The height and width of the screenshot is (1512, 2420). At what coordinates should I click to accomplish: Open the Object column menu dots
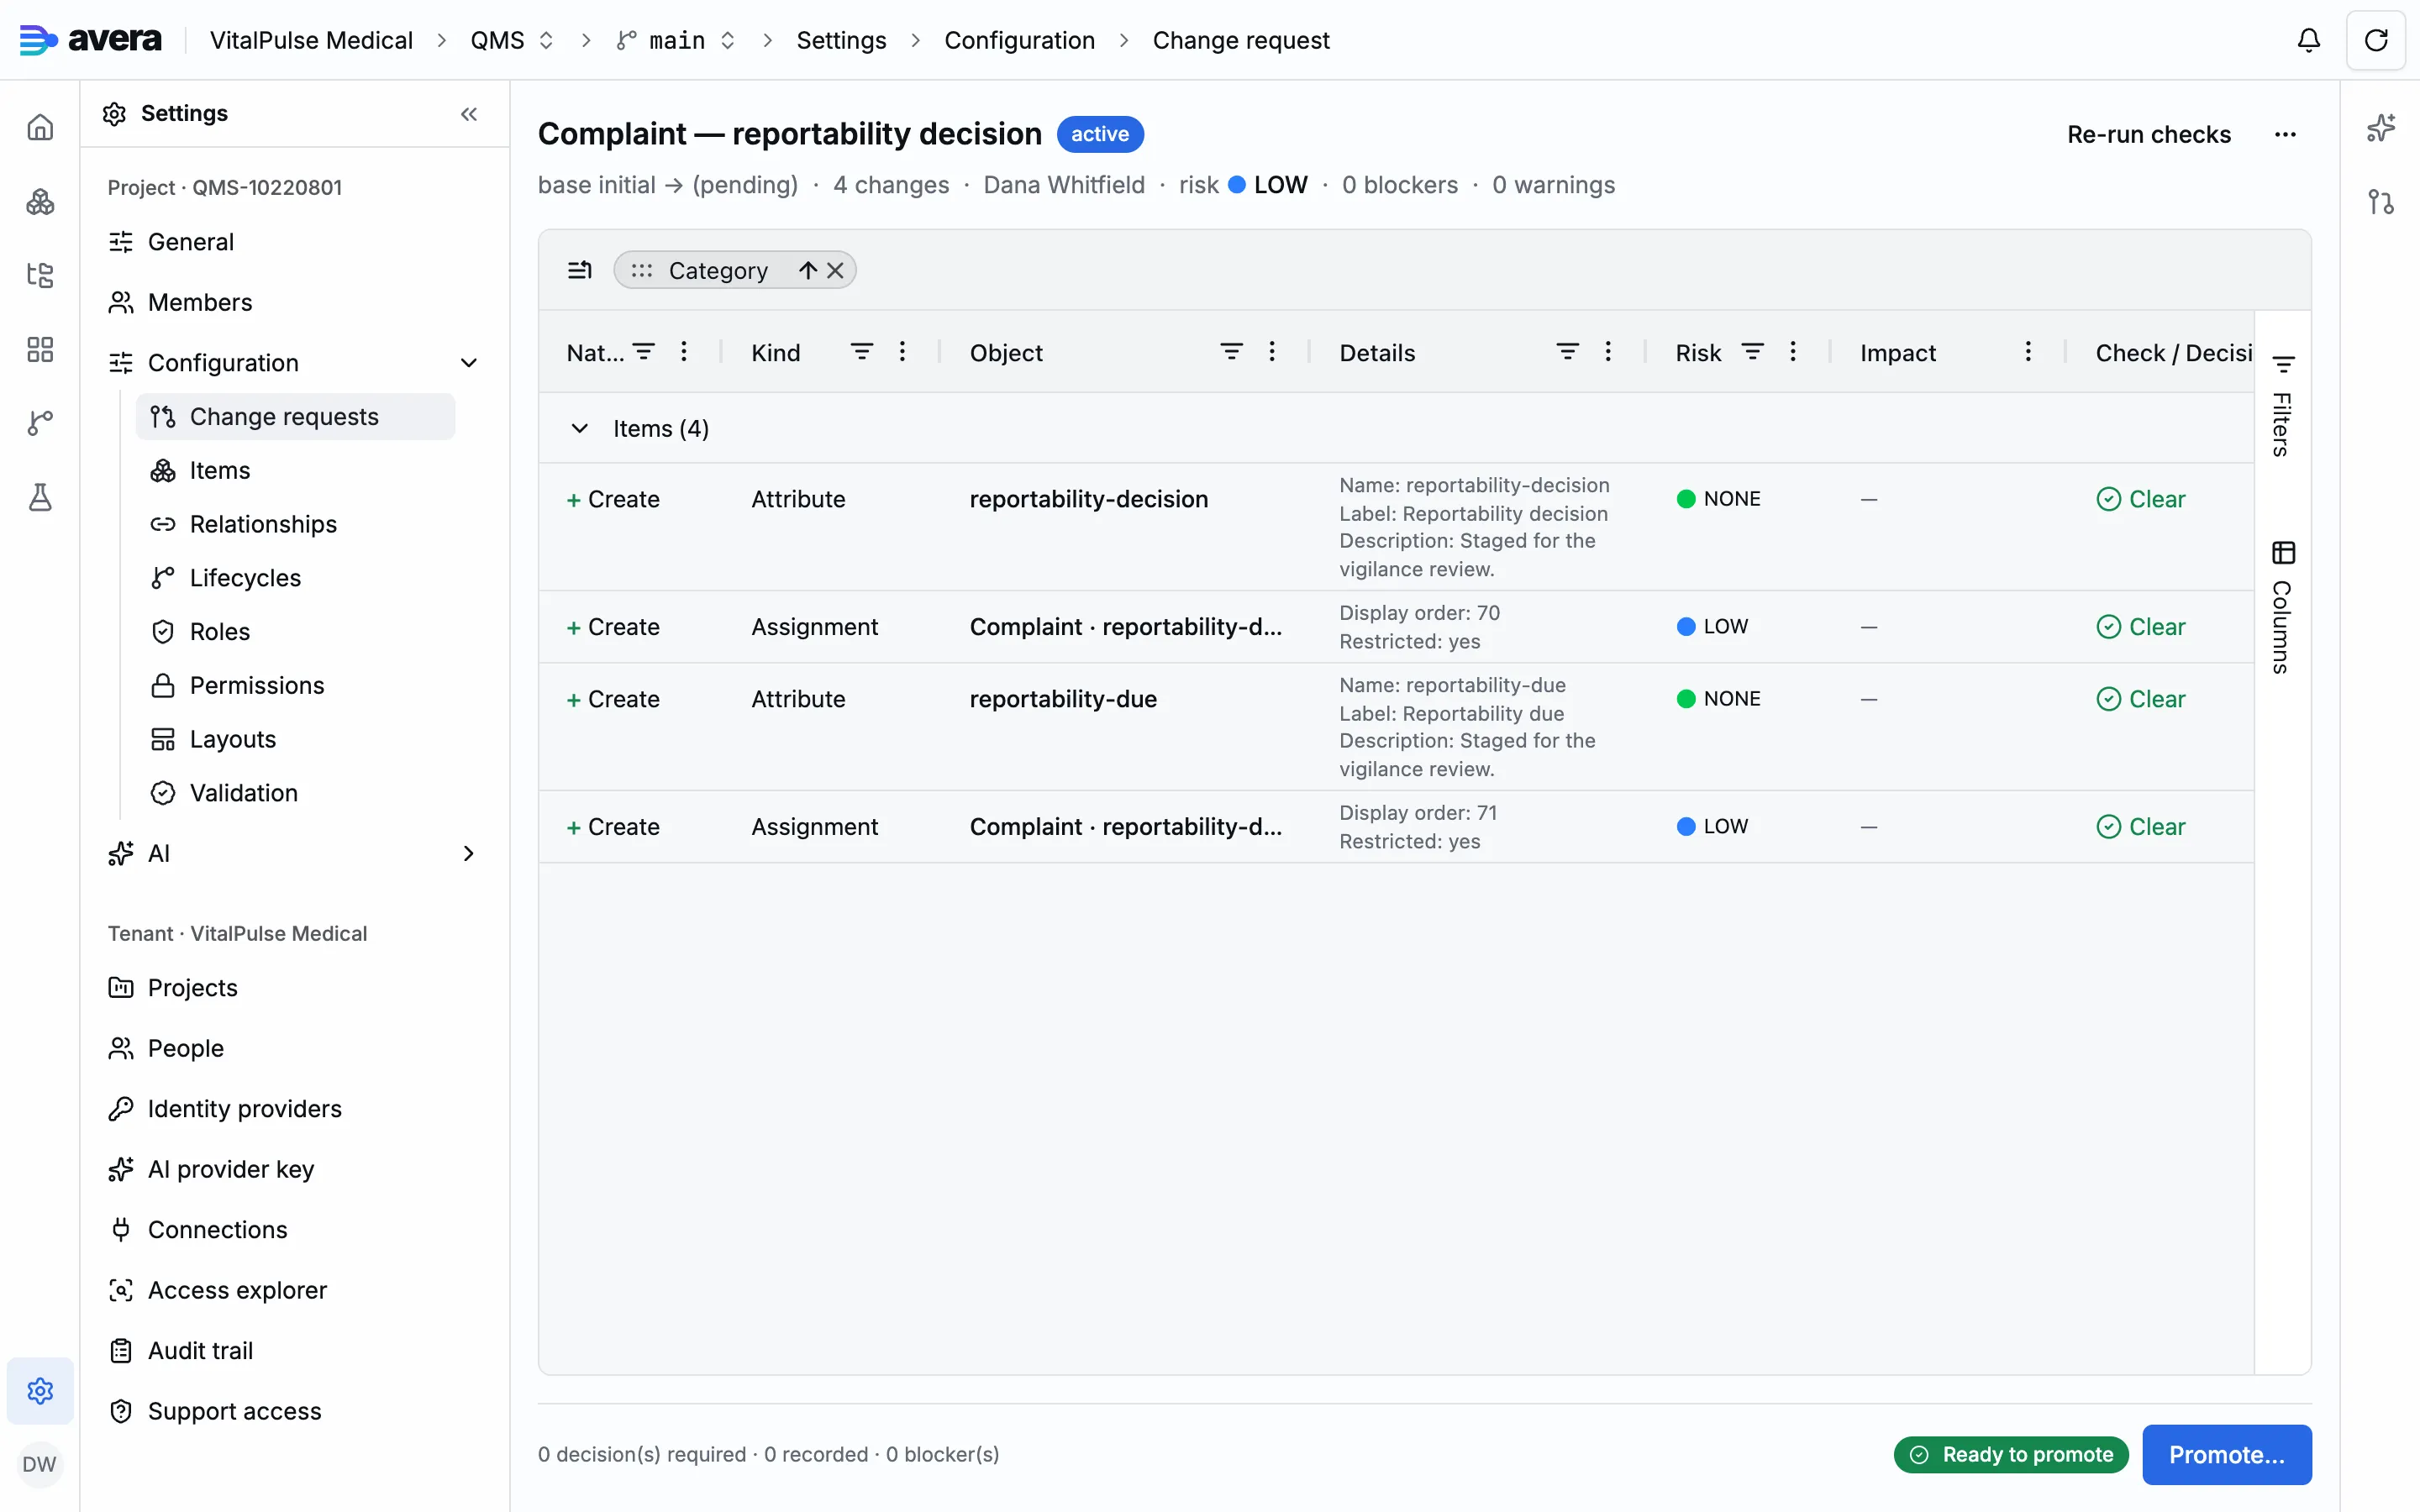1272,352
